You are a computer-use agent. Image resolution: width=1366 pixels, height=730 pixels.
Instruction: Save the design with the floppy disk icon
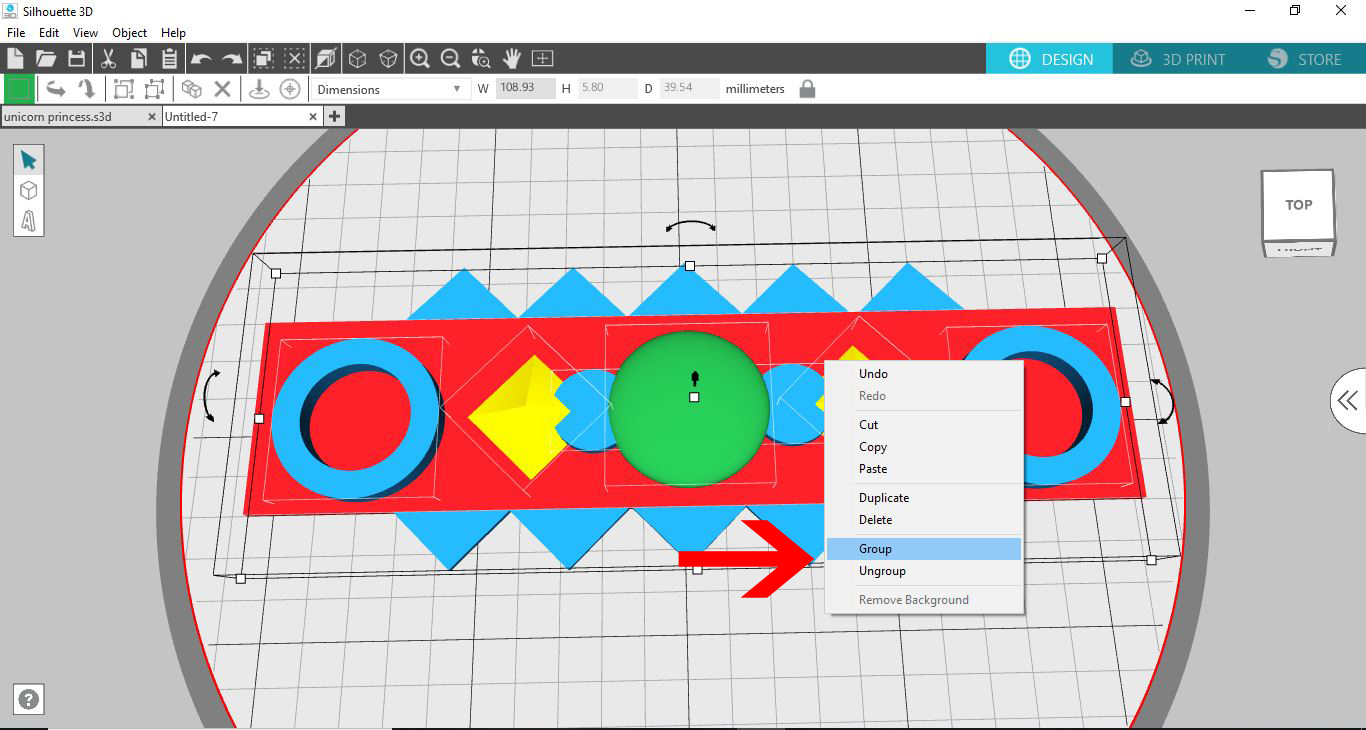(76, 58)
